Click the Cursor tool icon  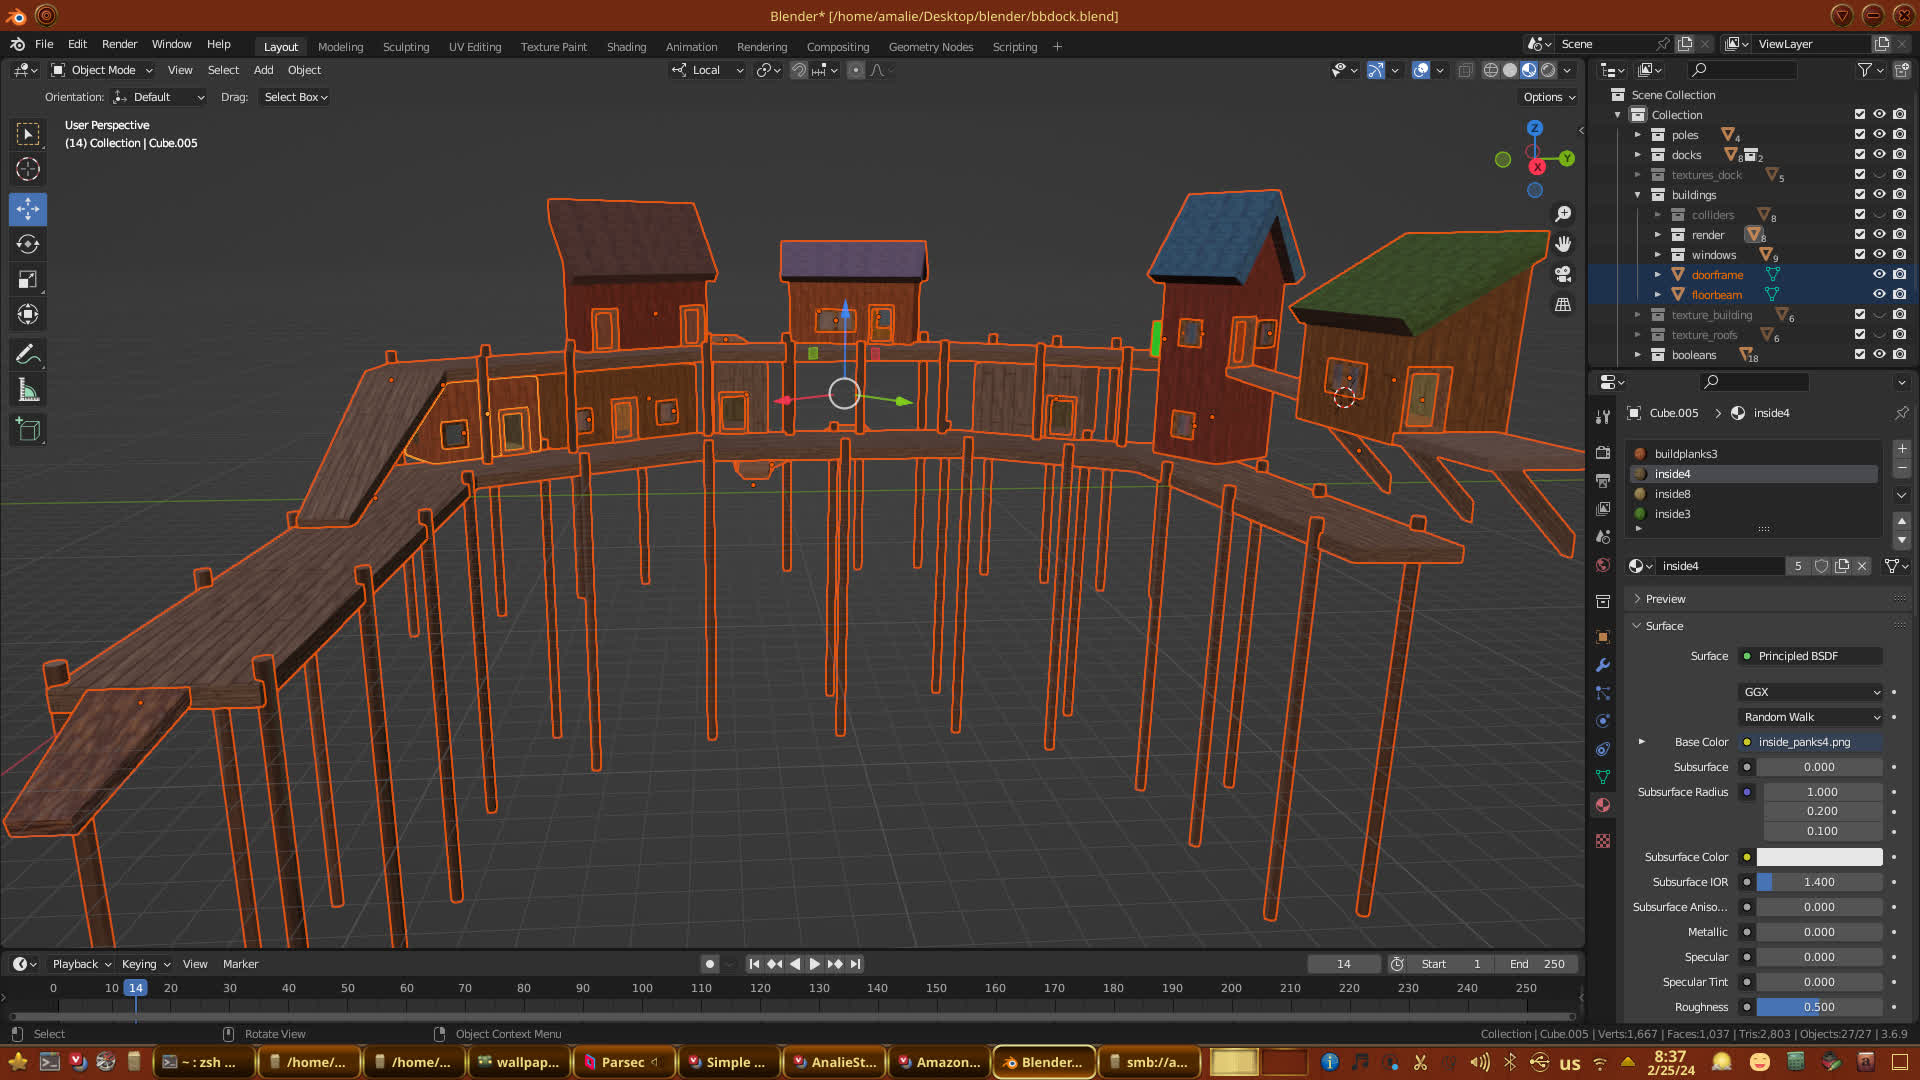tap(28, 169)
